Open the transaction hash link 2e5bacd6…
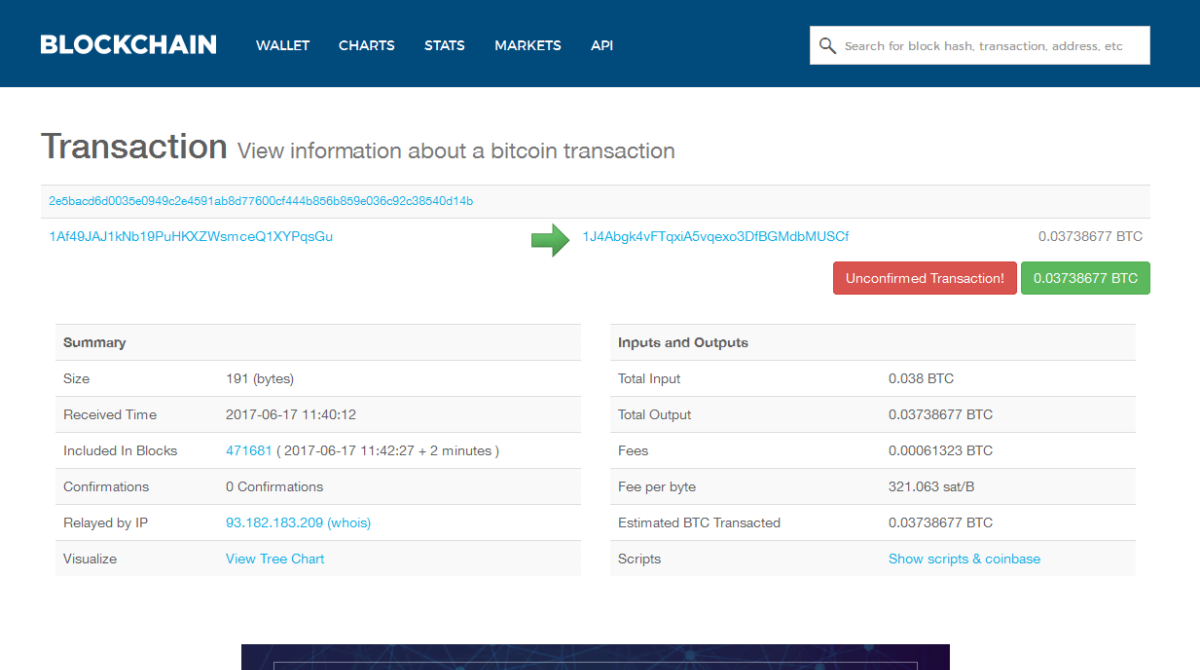The image size is (1200, 670). point(261,201)
